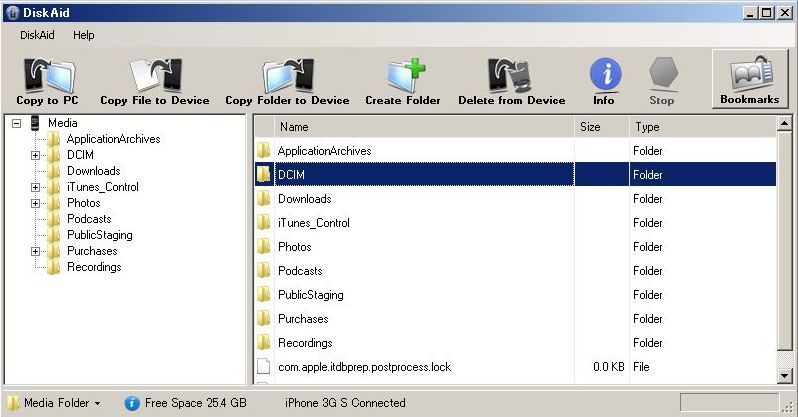This screenshot has width=798, height=417.
Task: Click the Name column header
Action: pos(424,127)
